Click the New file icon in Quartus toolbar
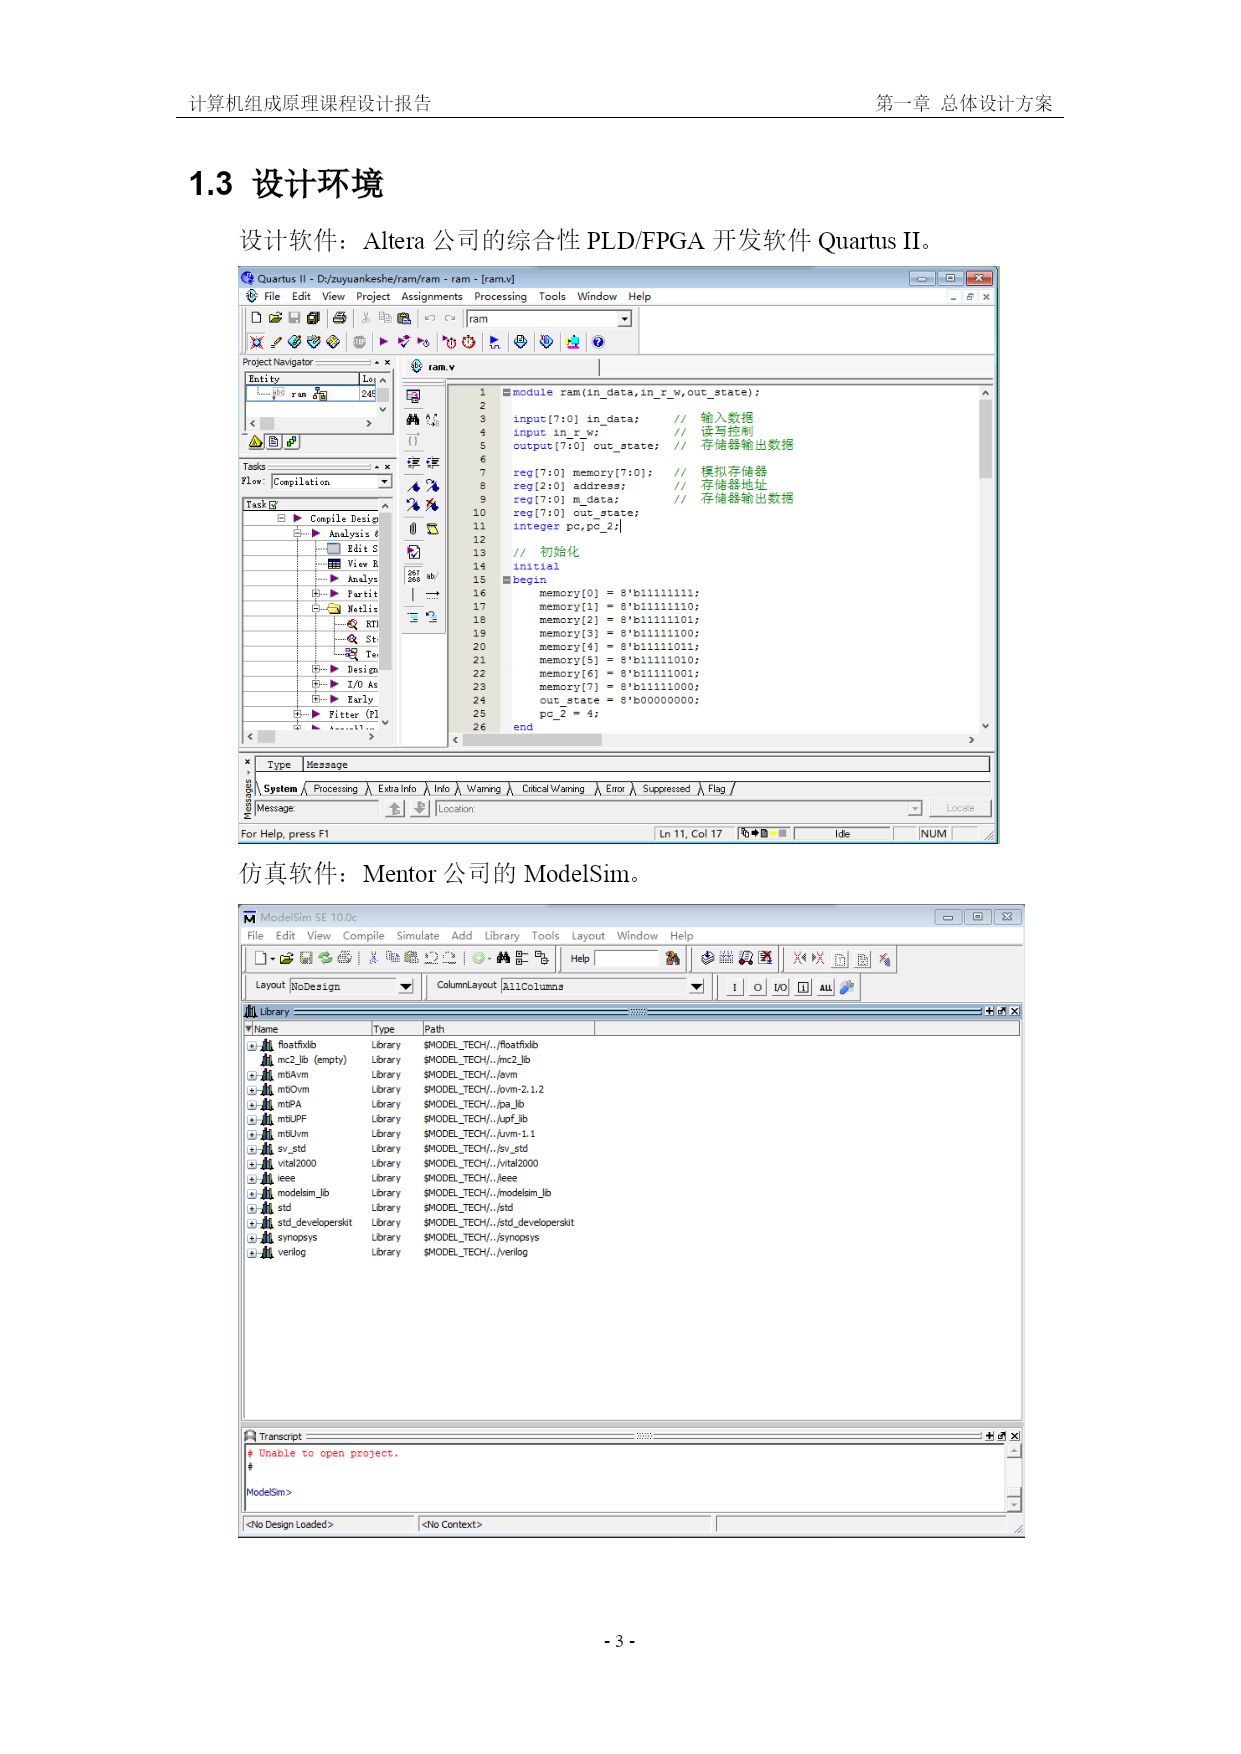This screenshot has height=1754, width=1241. coord(256,318)
